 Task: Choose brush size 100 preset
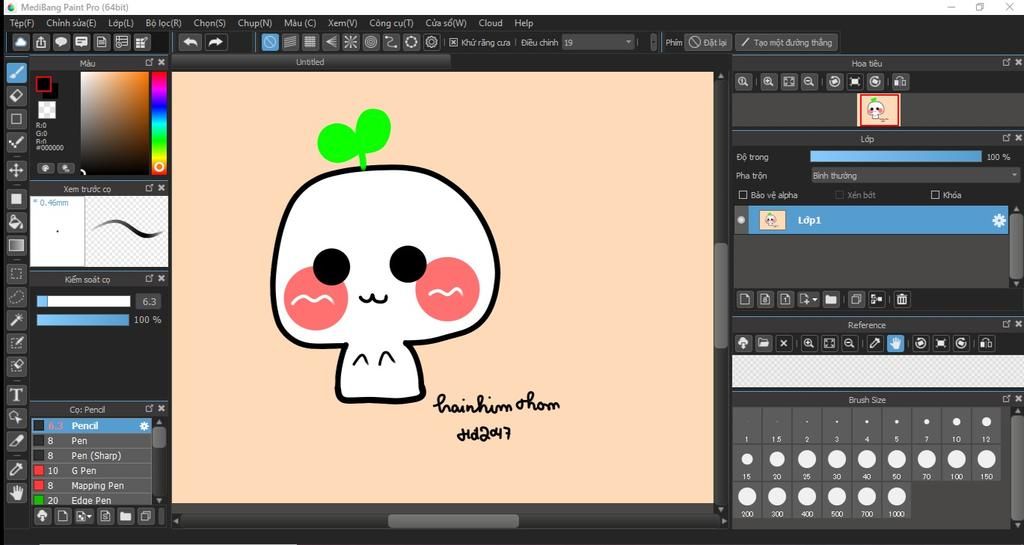pos(956,464)
